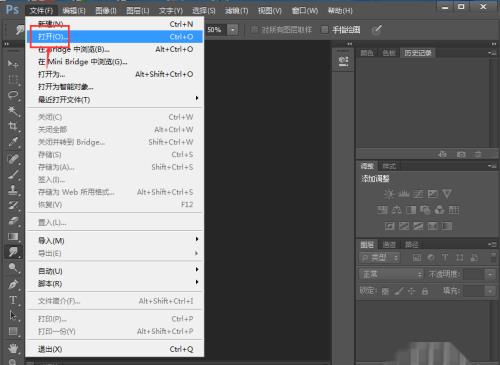Select the Horizontal Type tool
Viewport: 500px width, 365px height.
point(13,300)
